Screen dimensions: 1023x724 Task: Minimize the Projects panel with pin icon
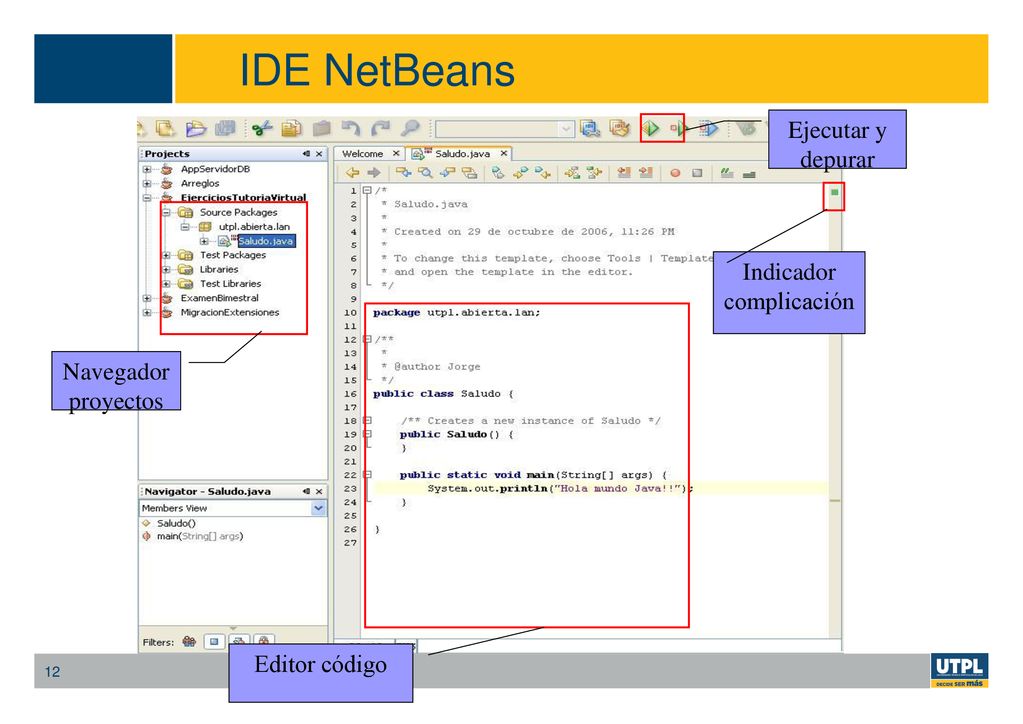306,154
